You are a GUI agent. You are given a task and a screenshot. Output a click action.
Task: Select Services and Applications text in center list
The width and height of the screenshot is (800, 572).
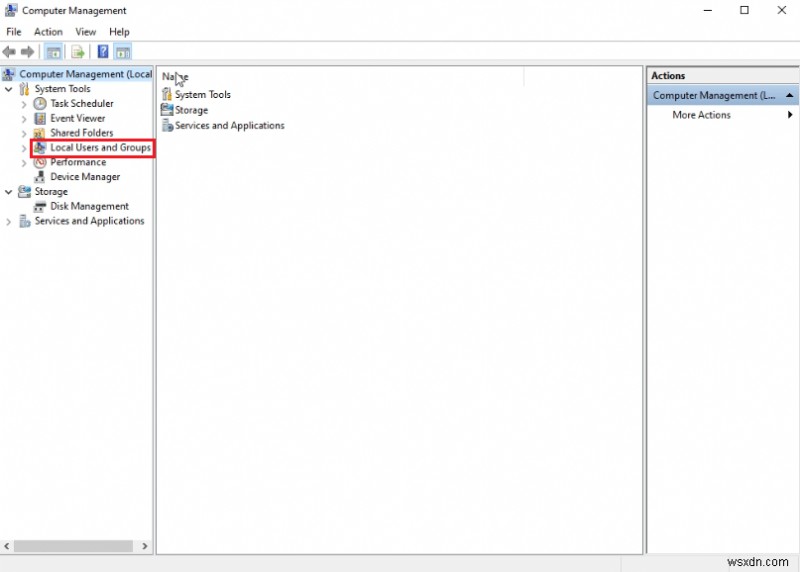[230, 126]
